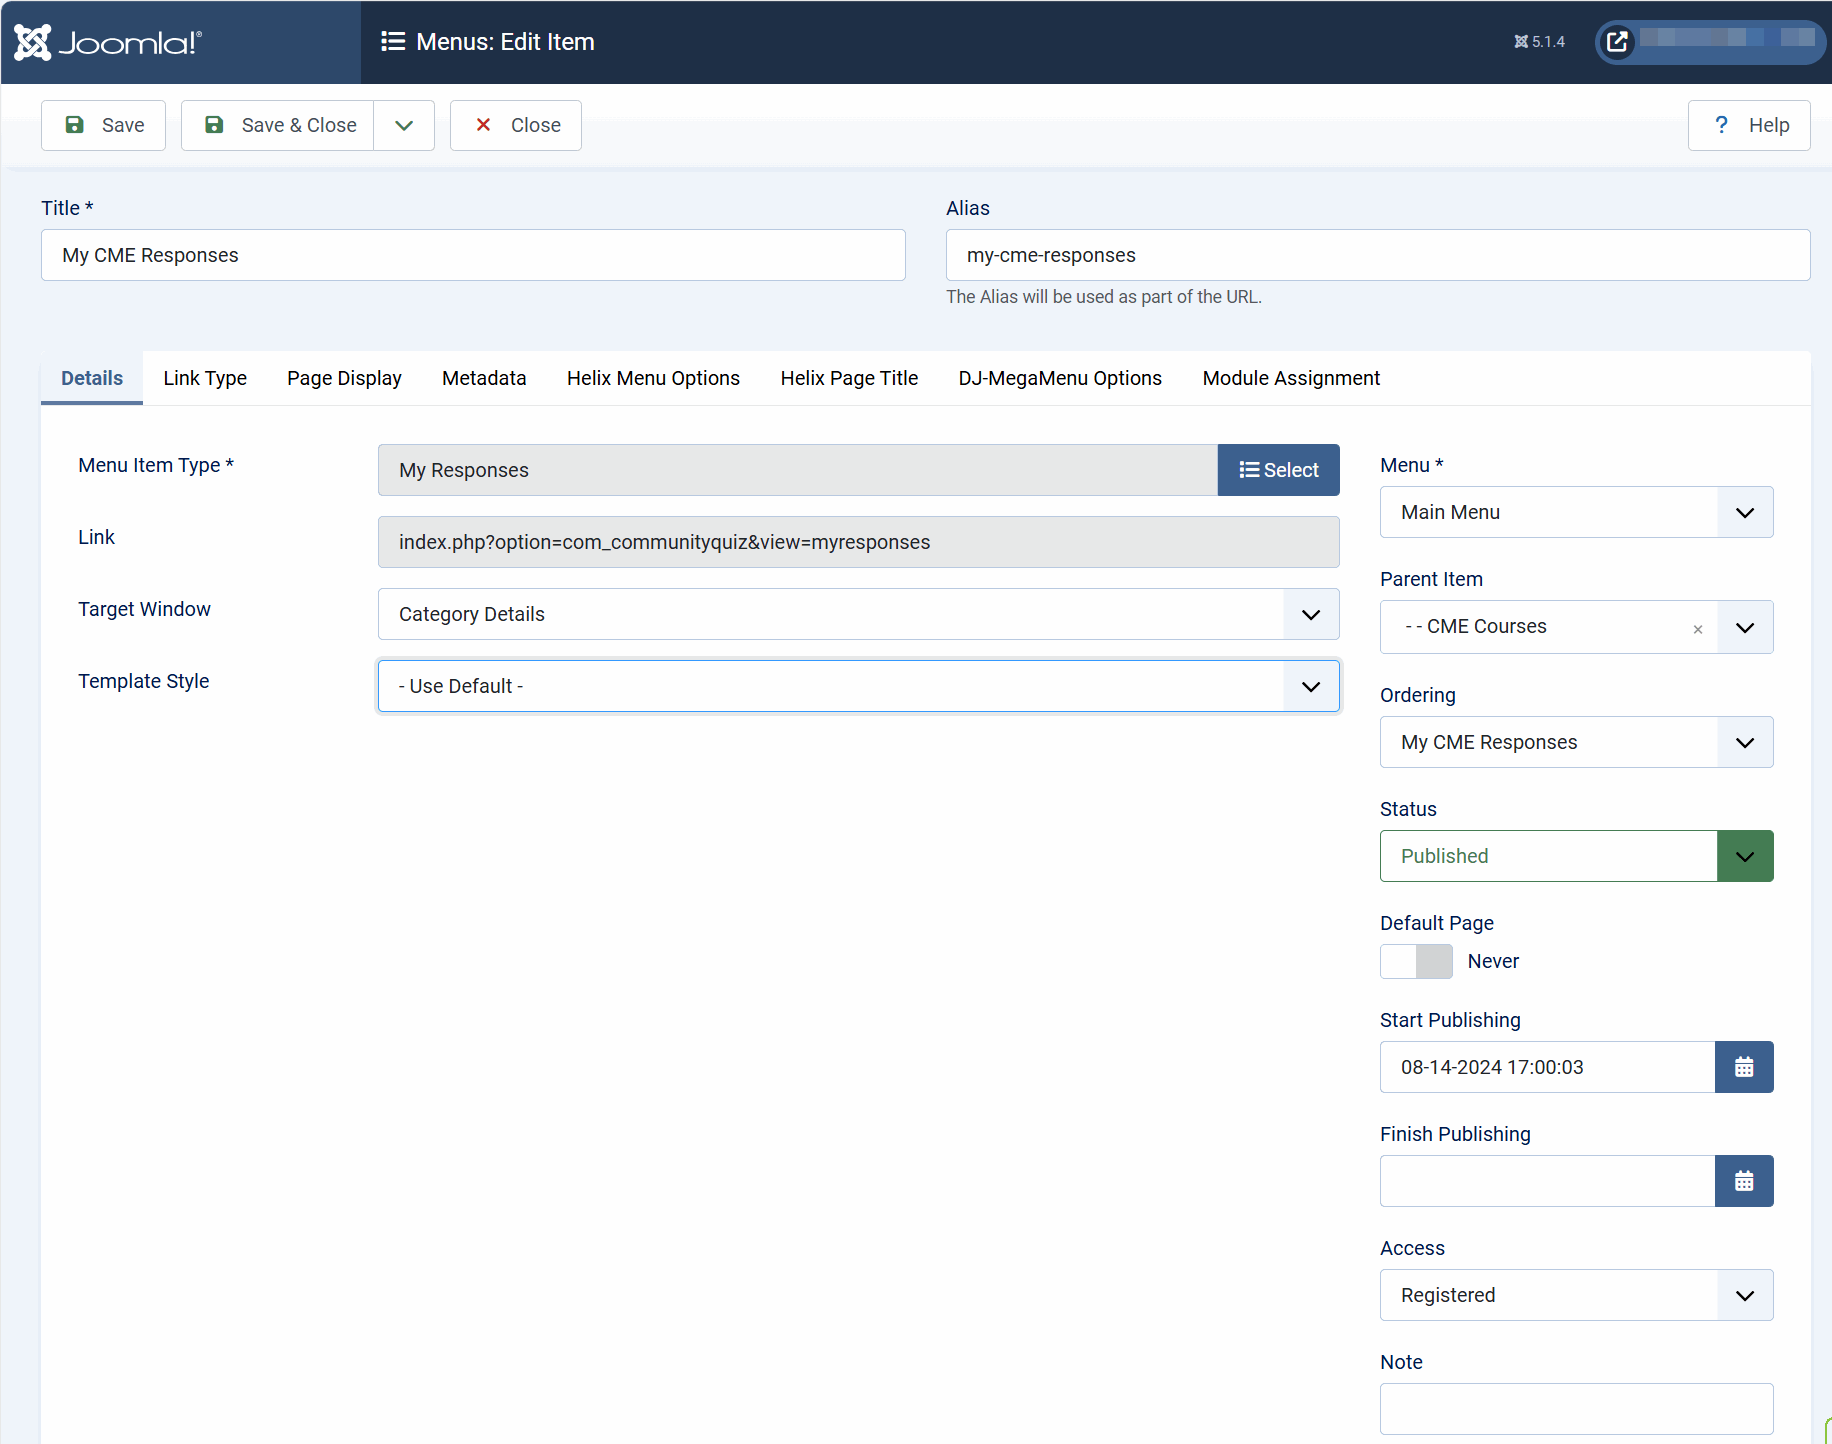Click the Save button

[103, 125]
